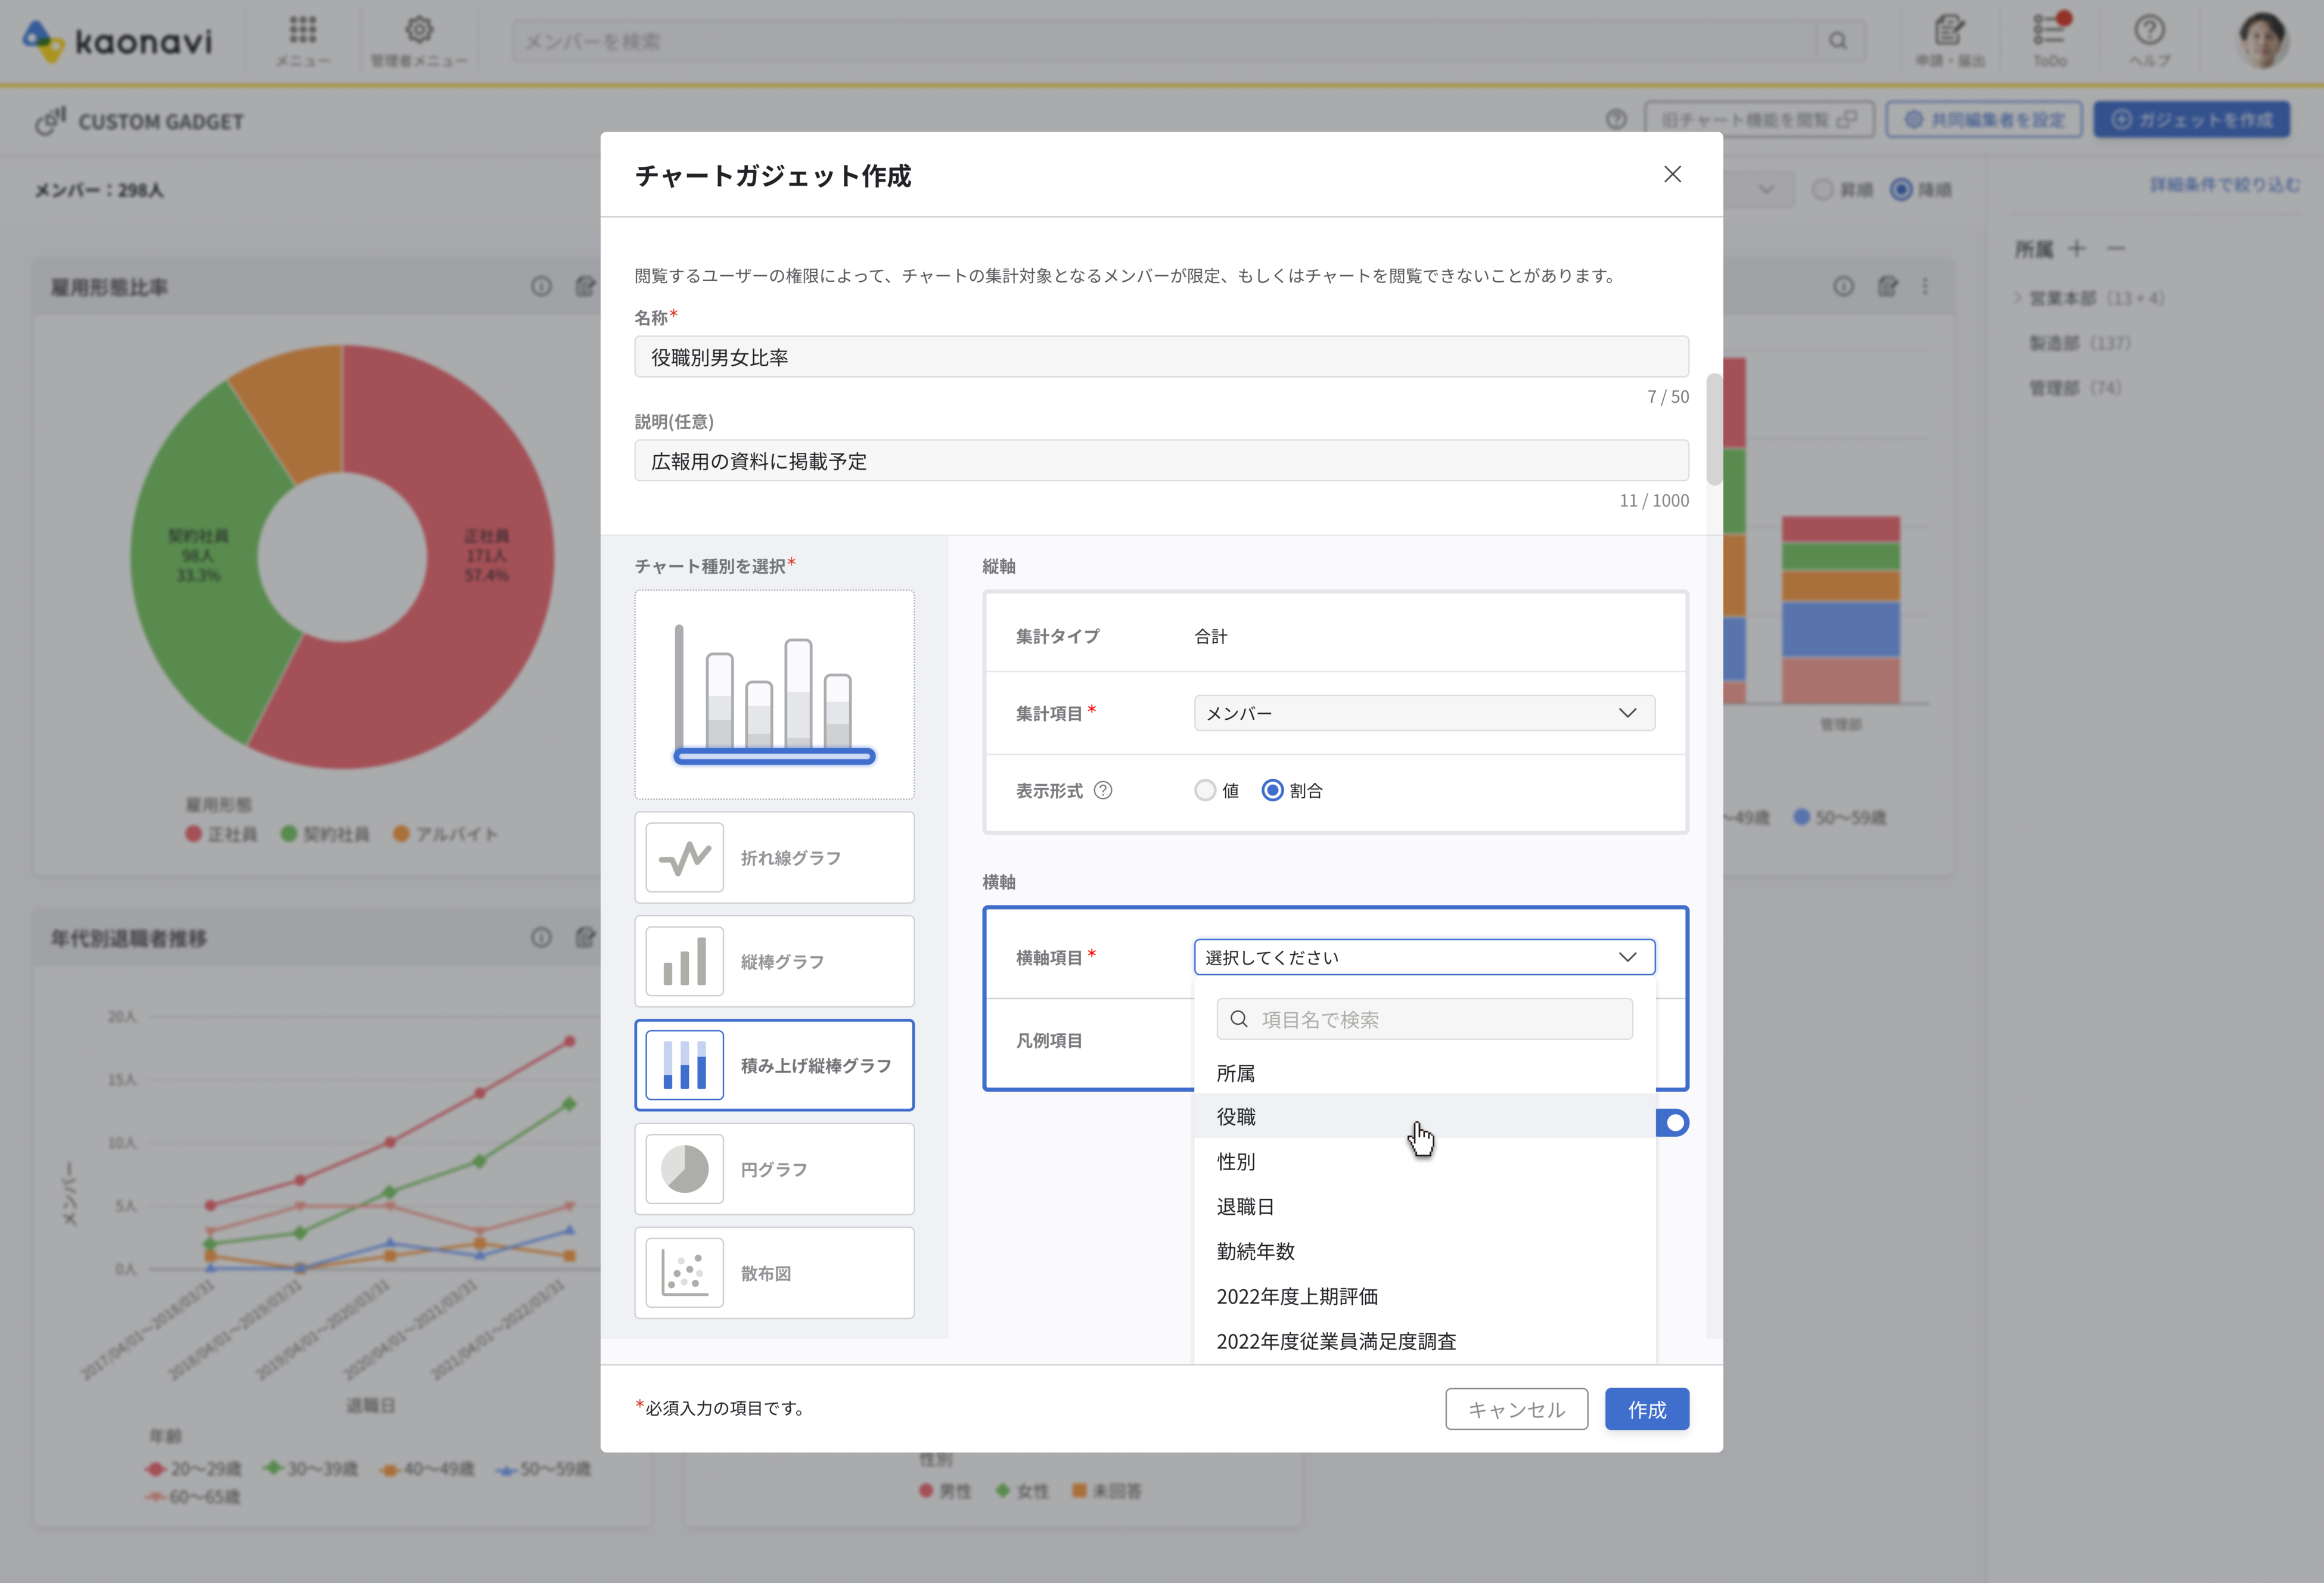Select the scatter plot (散布図) icon
Viewport: 2324px width, 1583px height.
[x=685, y=1273]
